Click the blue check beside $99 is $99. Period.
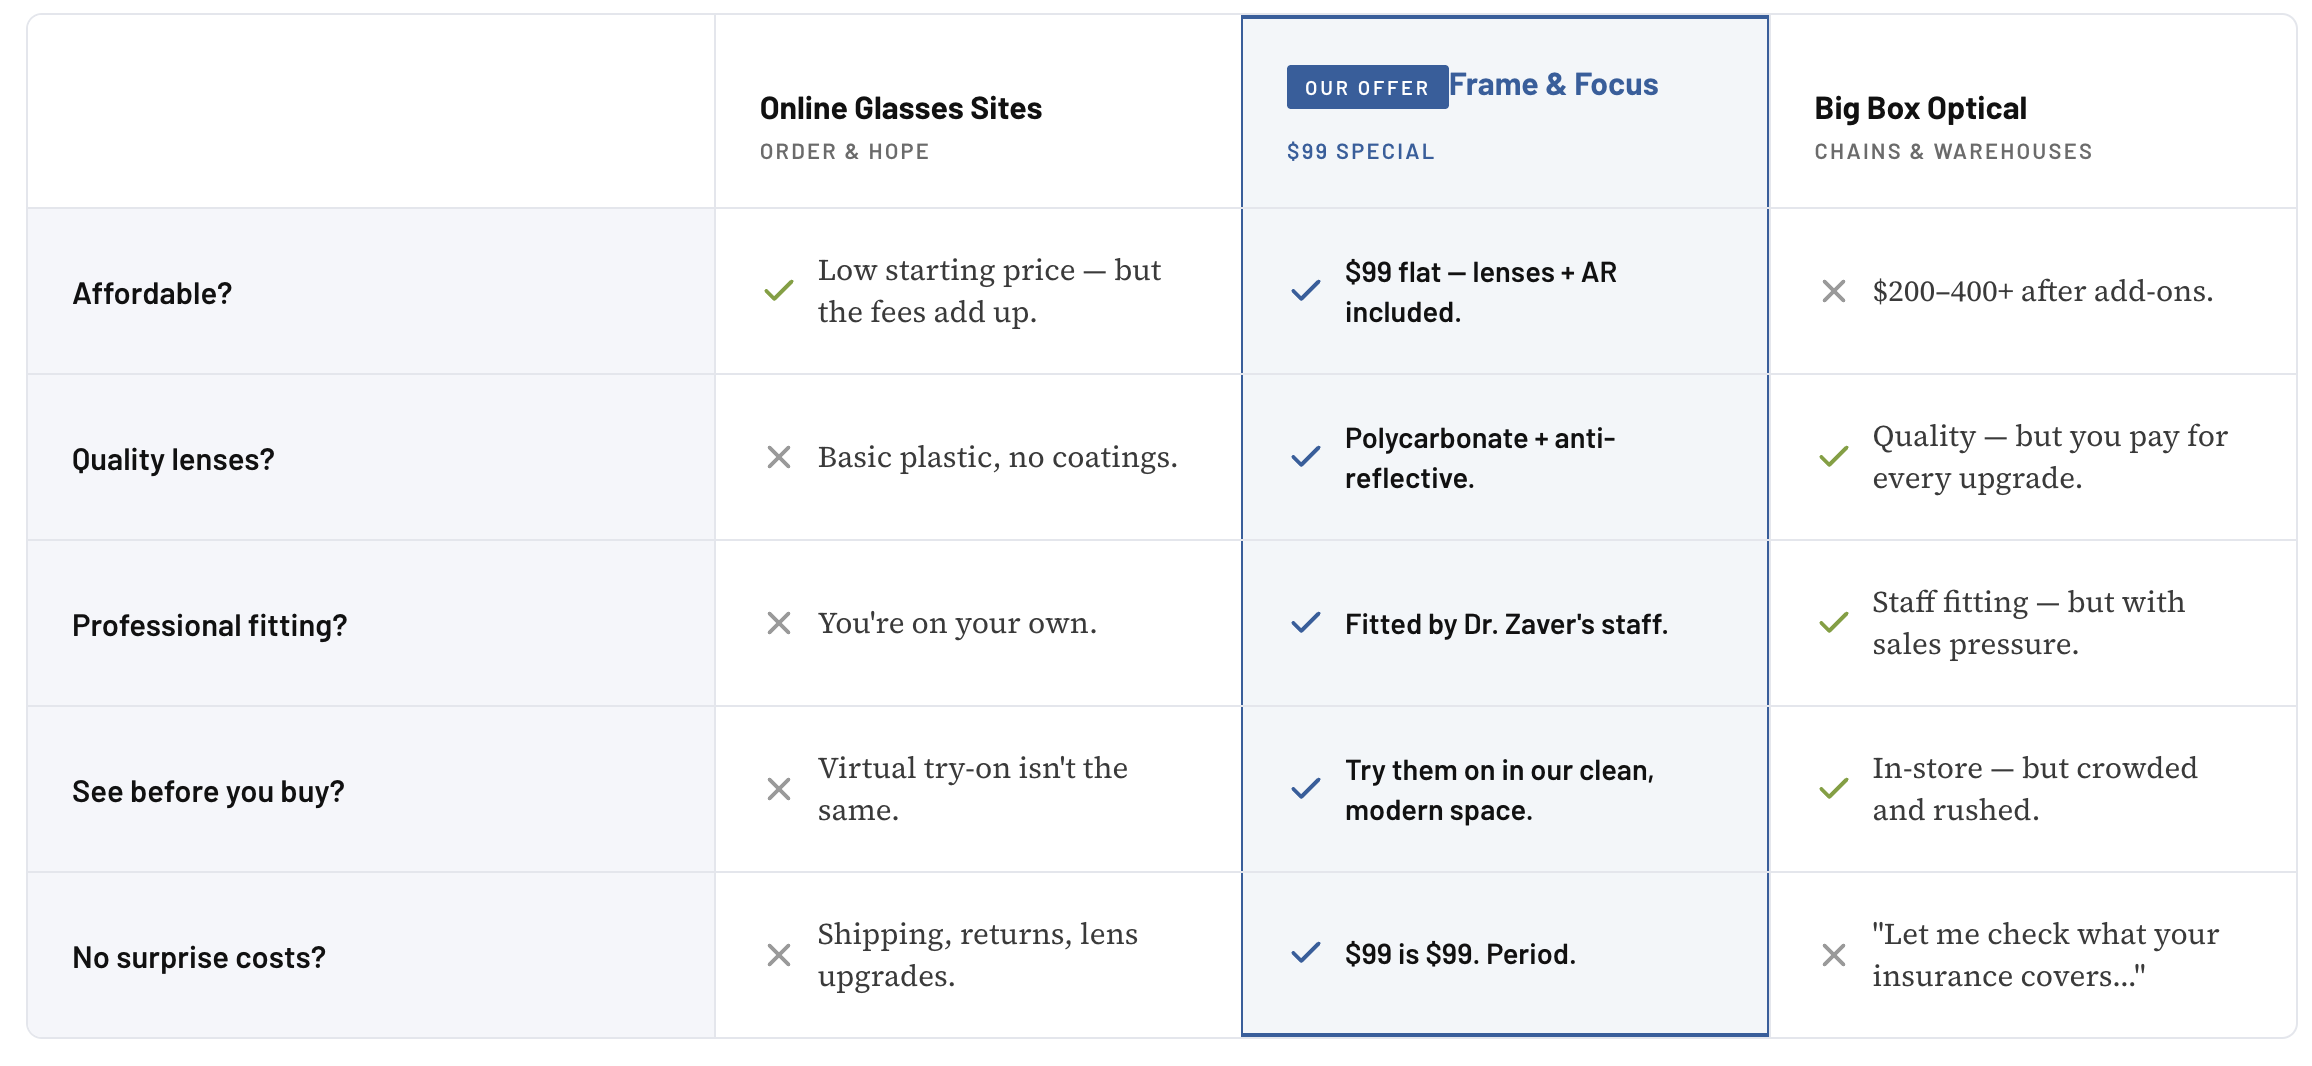Screen dimensions: 2312x1066 tap(1306, 953)
